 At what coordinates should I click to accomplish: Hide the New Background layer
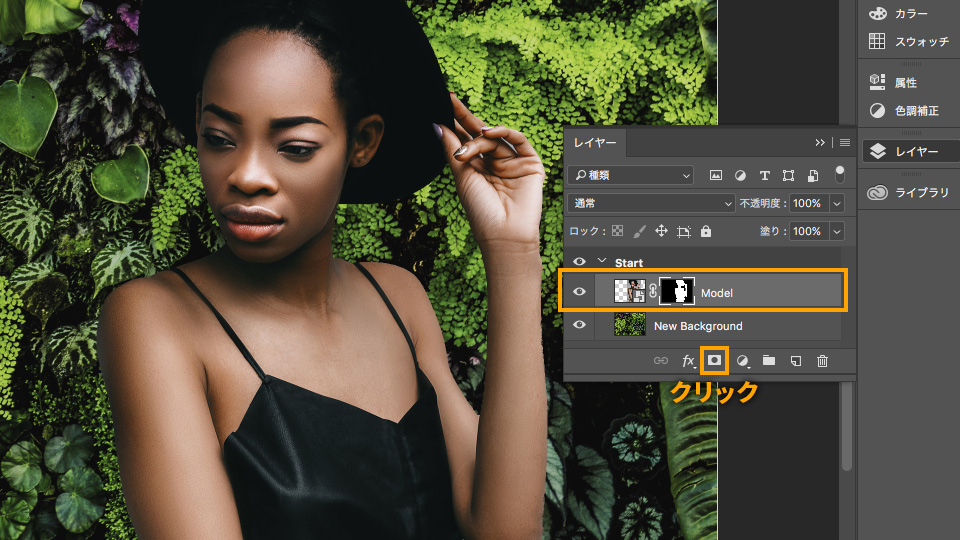[580, 326]
